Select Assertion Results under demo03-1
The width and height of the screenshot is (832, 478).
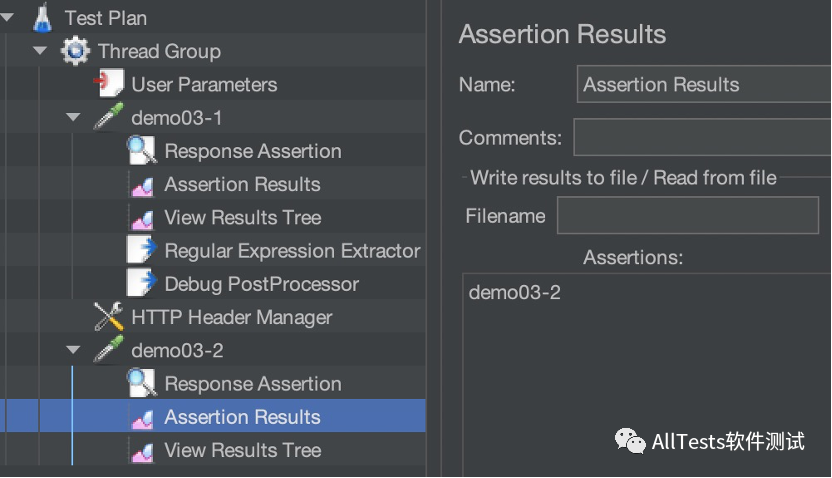click(x=242, y=184)
